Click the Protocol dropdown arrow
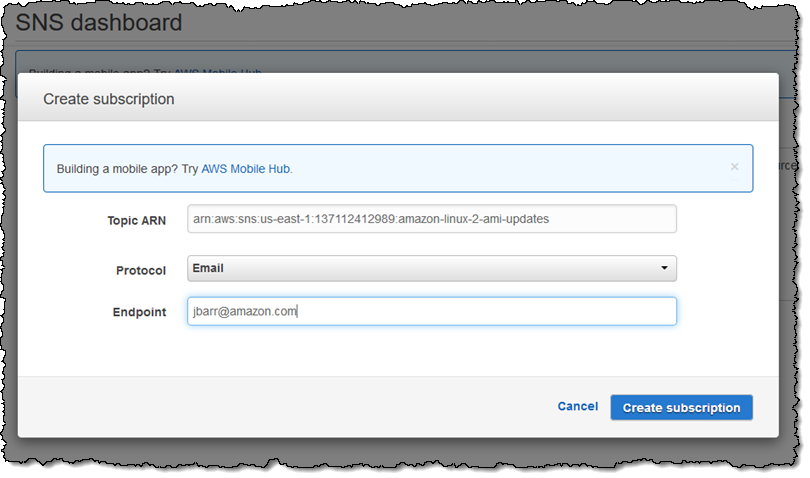The width and height of the screenshot is (810, 478). coord(663,268)
